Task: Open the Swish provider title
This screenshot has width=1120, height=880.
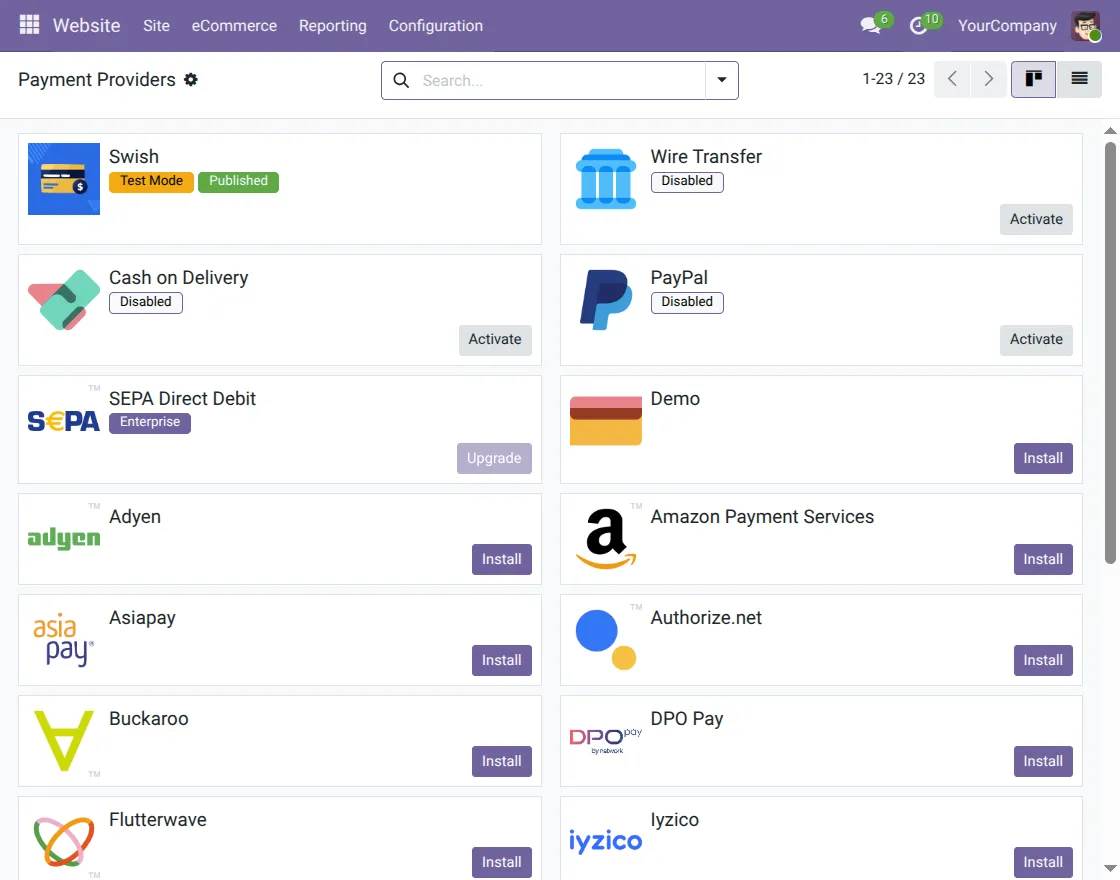Action: (x=134, y=156)
